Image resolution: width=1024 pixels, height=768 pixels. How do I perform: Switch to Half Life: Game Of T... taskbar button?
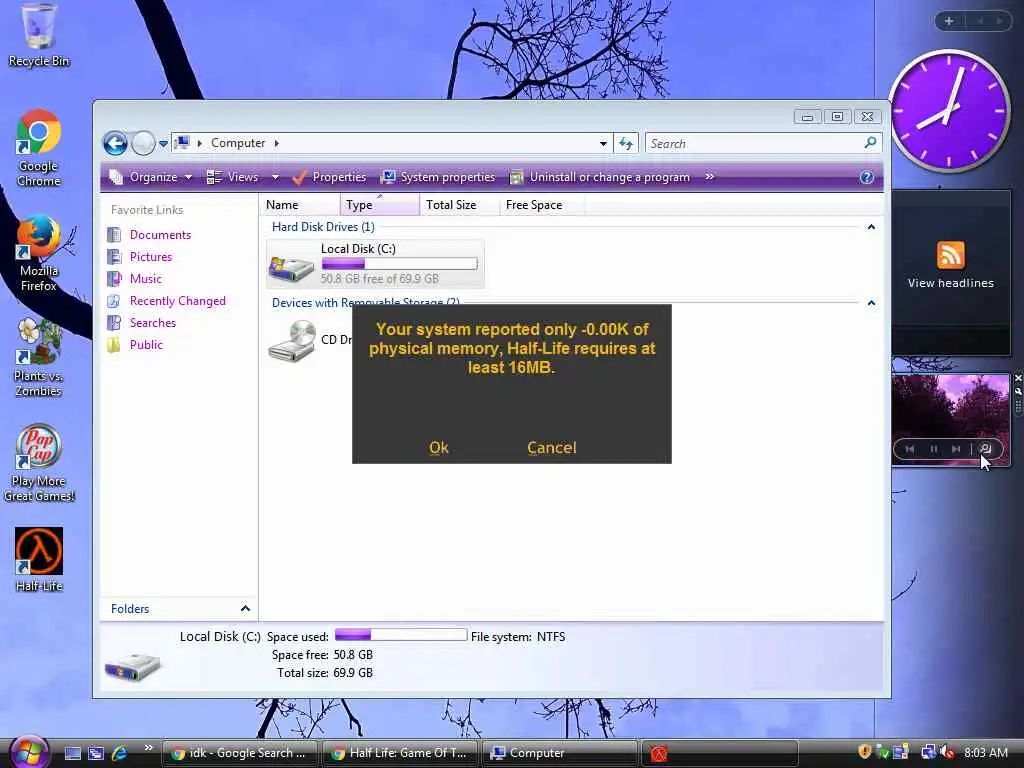(x=400, y=753)
